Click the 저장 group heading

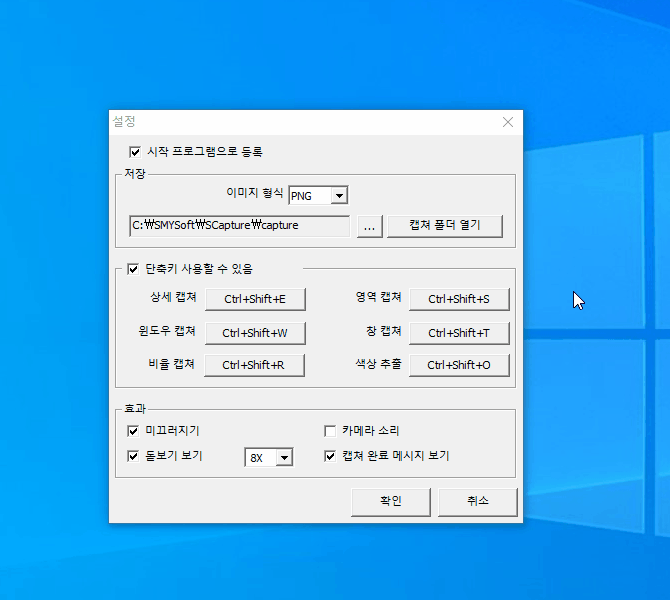point(135,174)
